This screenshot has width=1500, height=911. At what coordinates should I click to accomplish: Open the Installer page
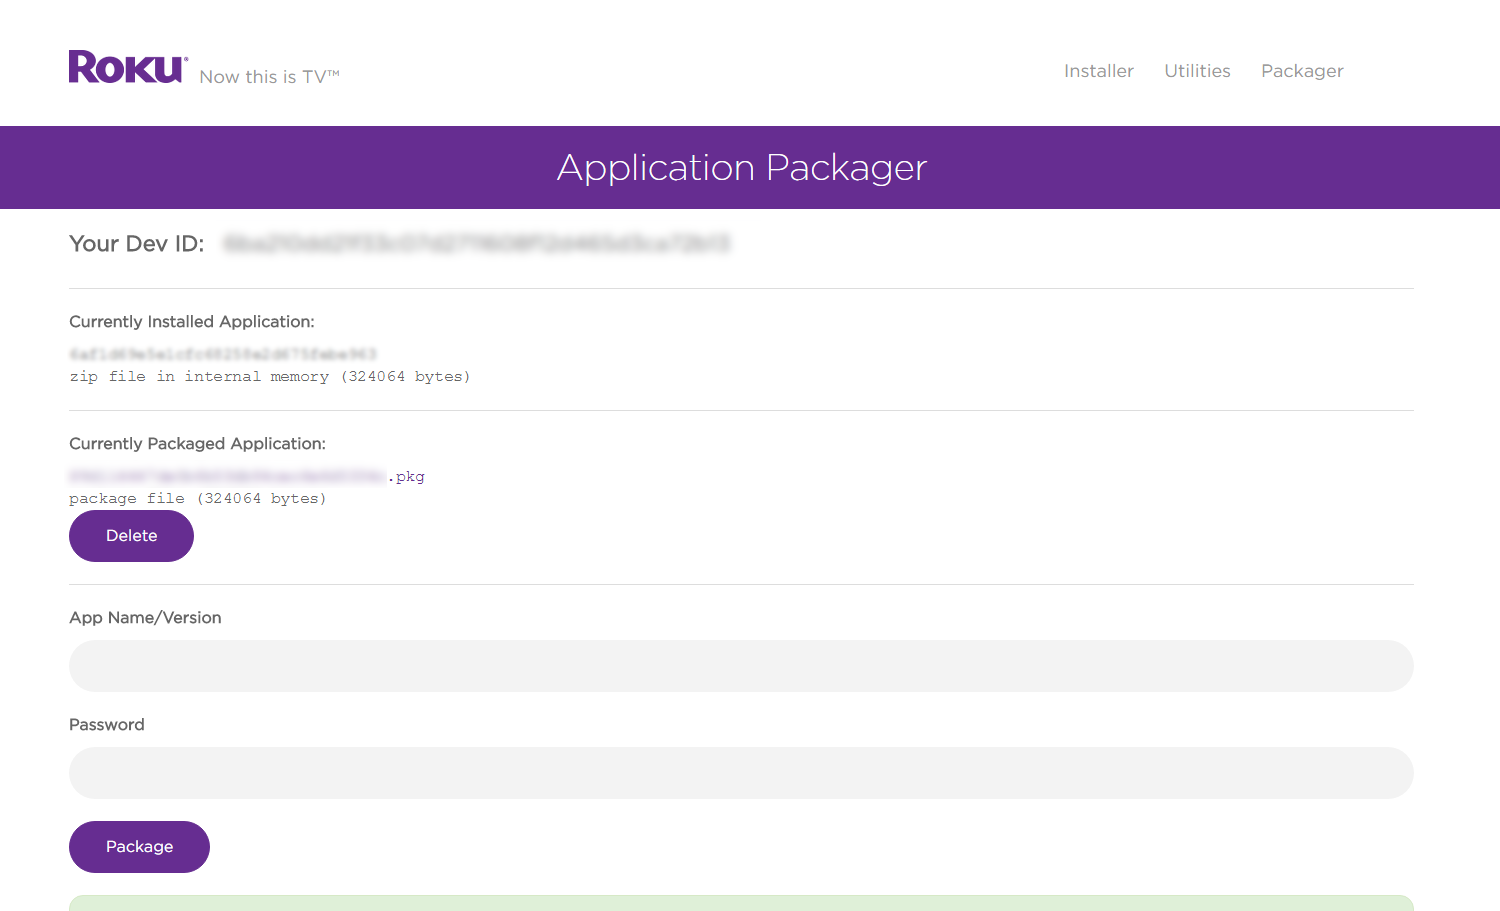click(1098, 71)
